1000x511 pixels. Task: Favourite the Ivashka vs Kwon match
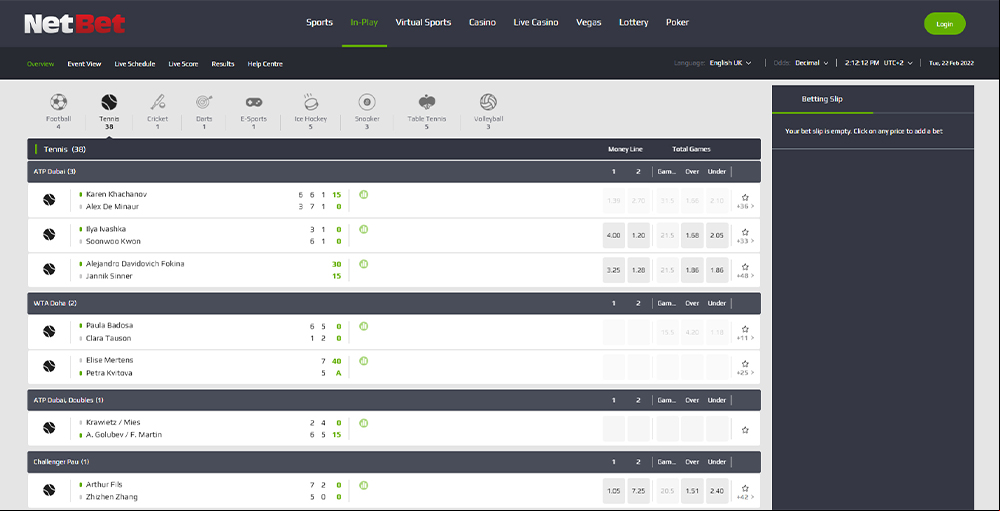click(x=745, y=232)
